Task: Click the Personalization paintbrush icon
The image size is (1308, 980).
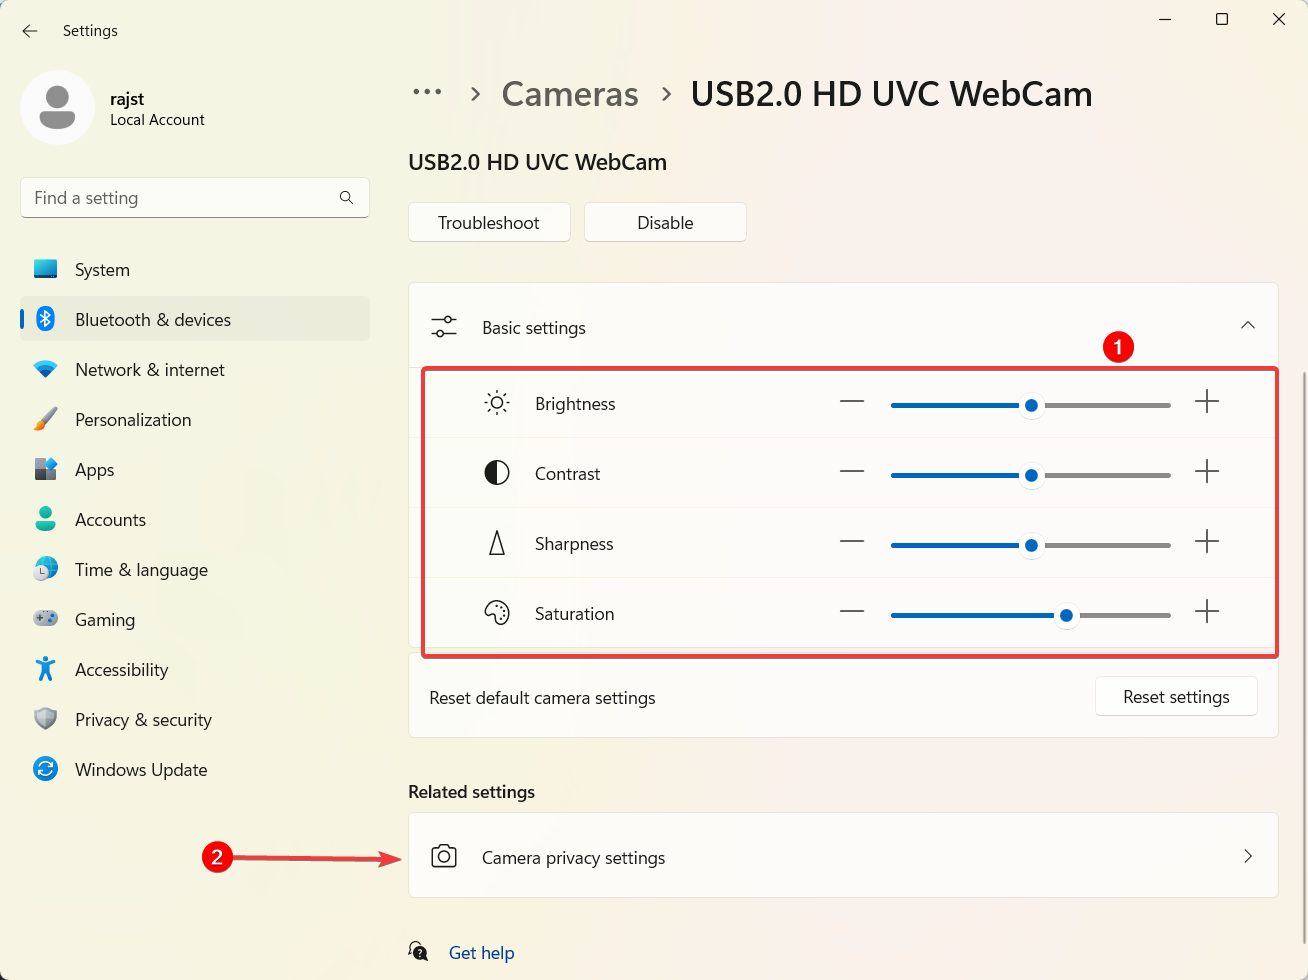Action: [x=45, y=419]
